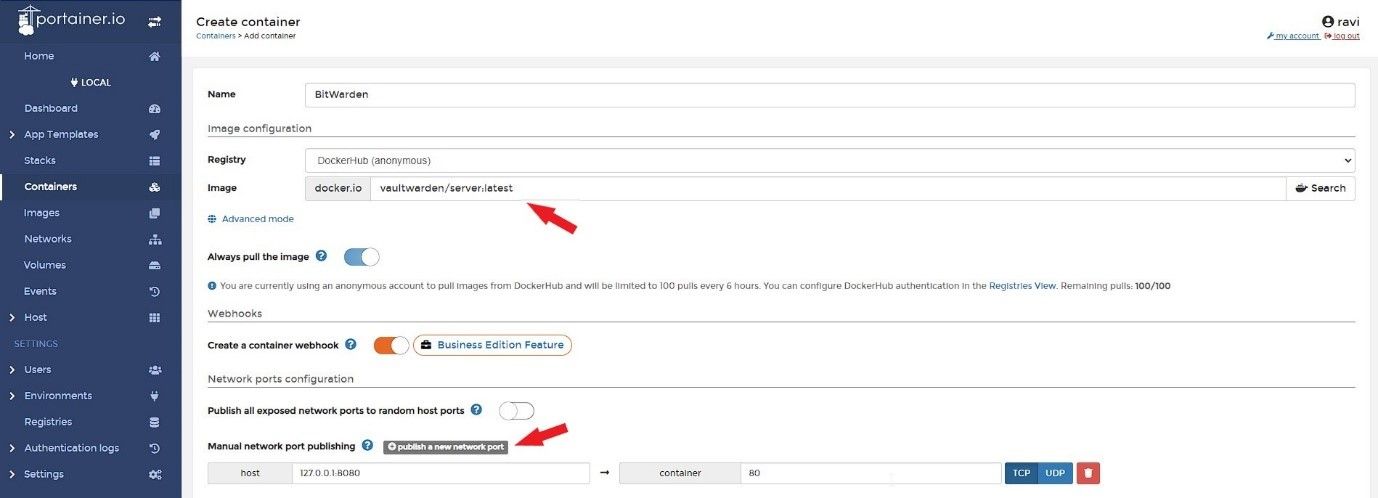Delete the port mapping with red trash icon
Screen dimensions: 1378x498
click(x=1088, y=473)
